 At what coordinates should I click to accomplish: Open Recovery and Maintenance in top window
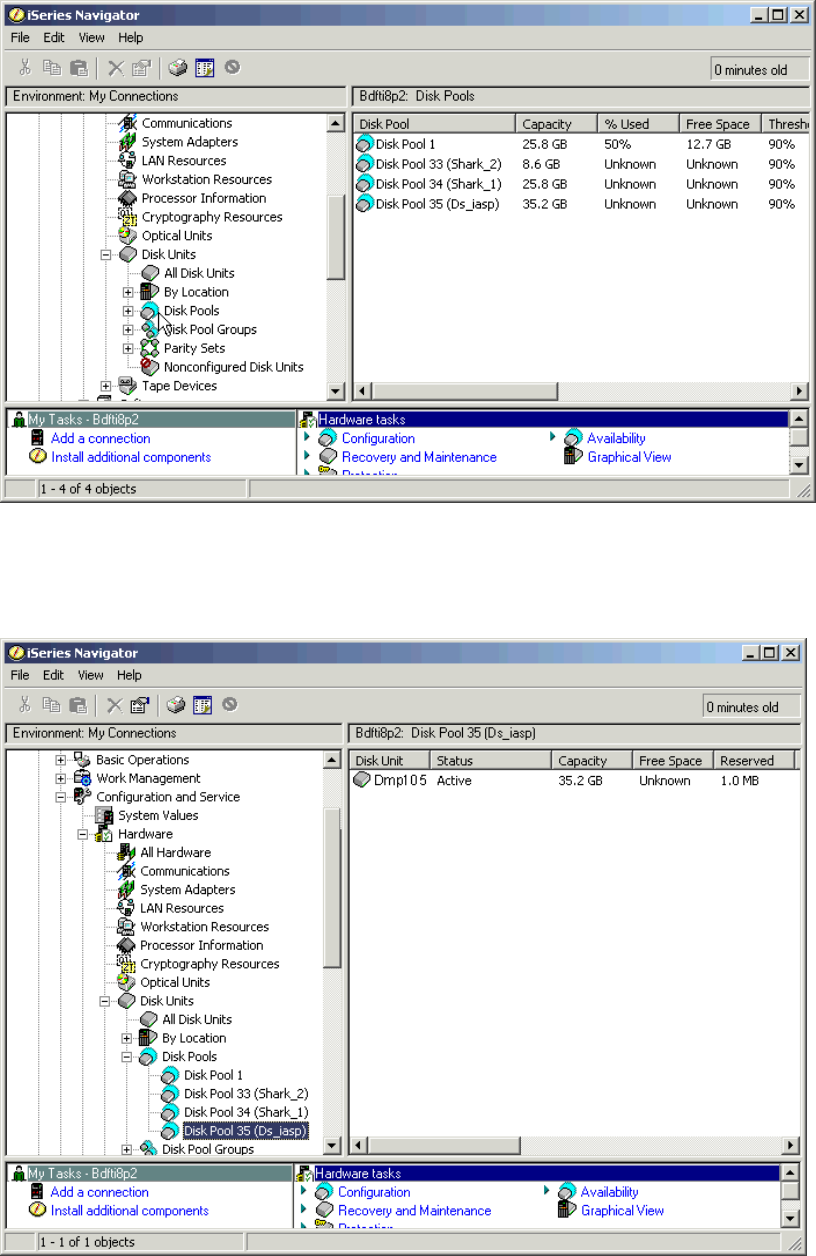coord(418,457)
